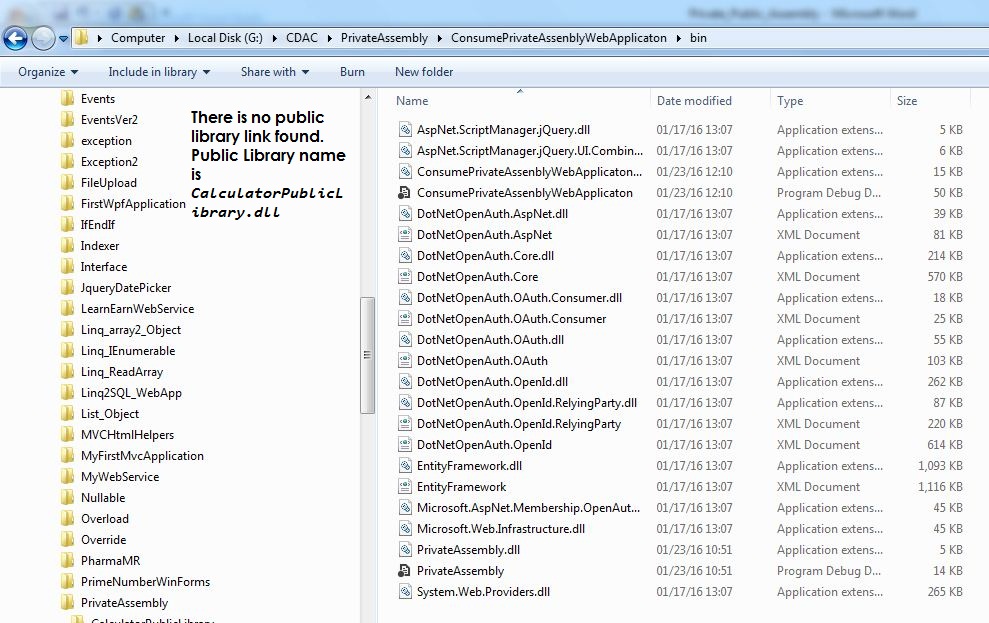
Task: Navigate to CDAC in the address bar
Action: click(302, 38)
